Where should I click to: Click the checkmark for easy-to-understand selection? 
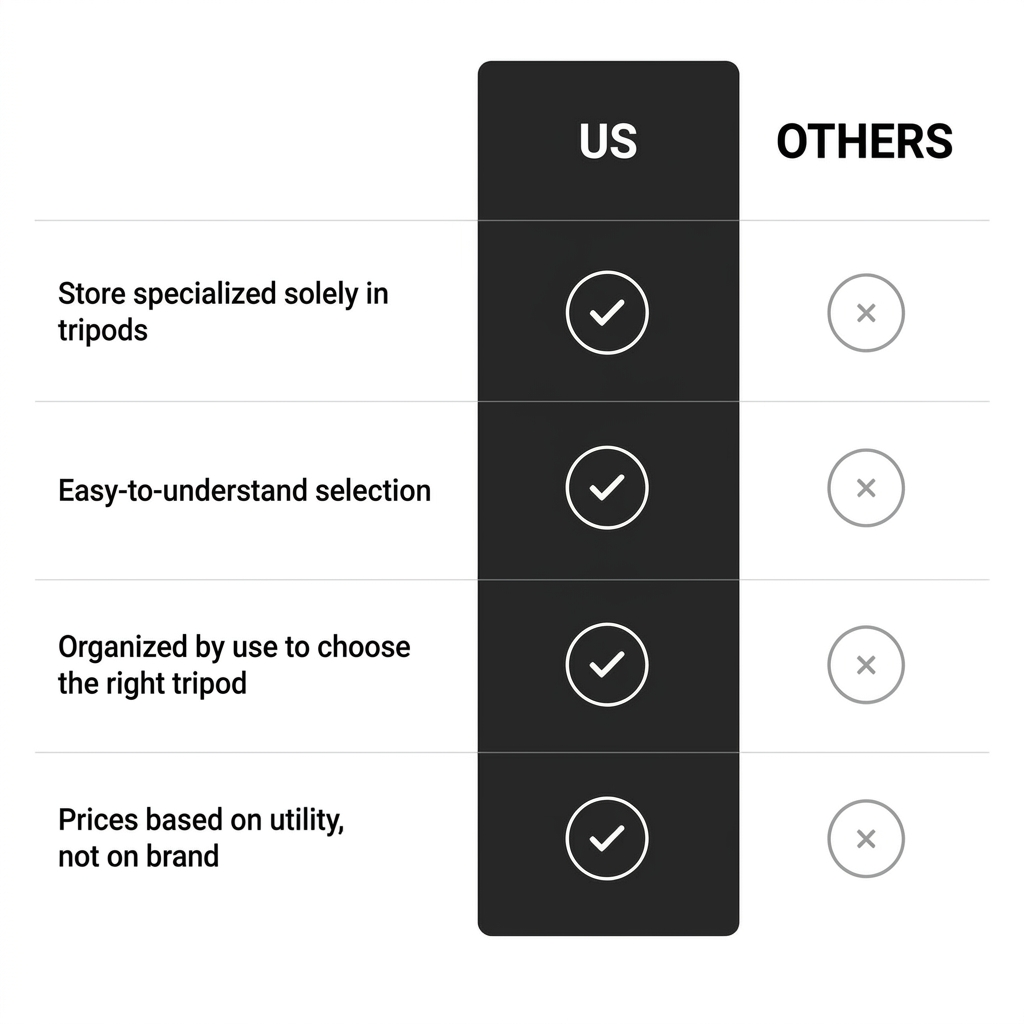point(607,488)
